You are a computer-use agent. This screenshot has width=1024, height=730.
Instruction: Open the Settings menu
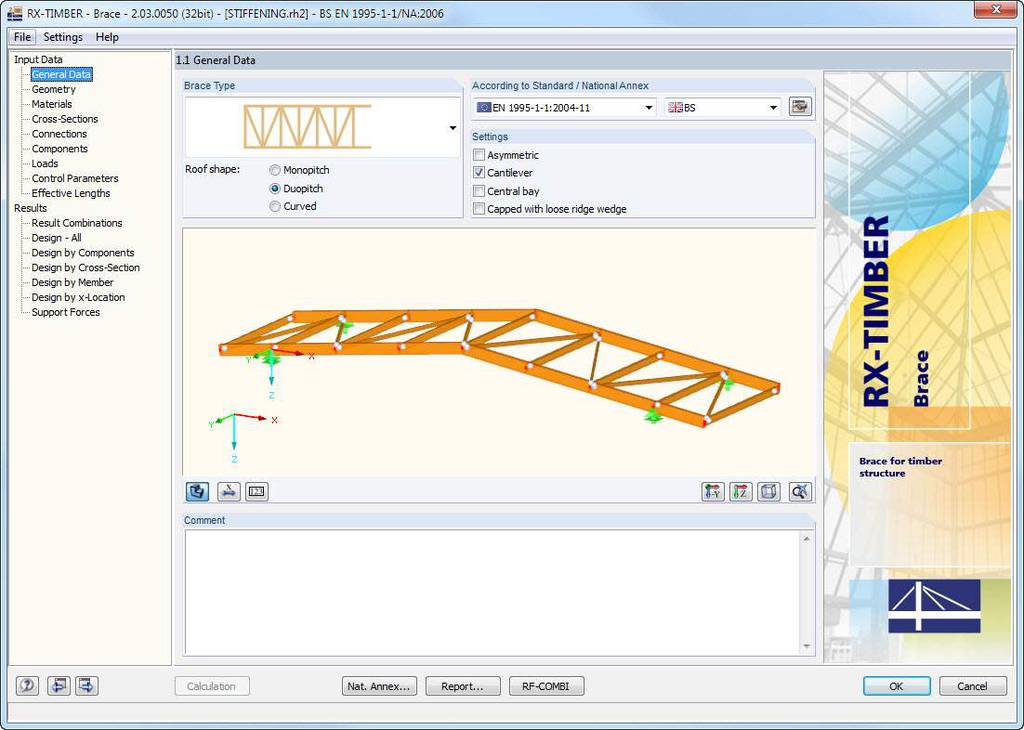(x=63, y=37)
